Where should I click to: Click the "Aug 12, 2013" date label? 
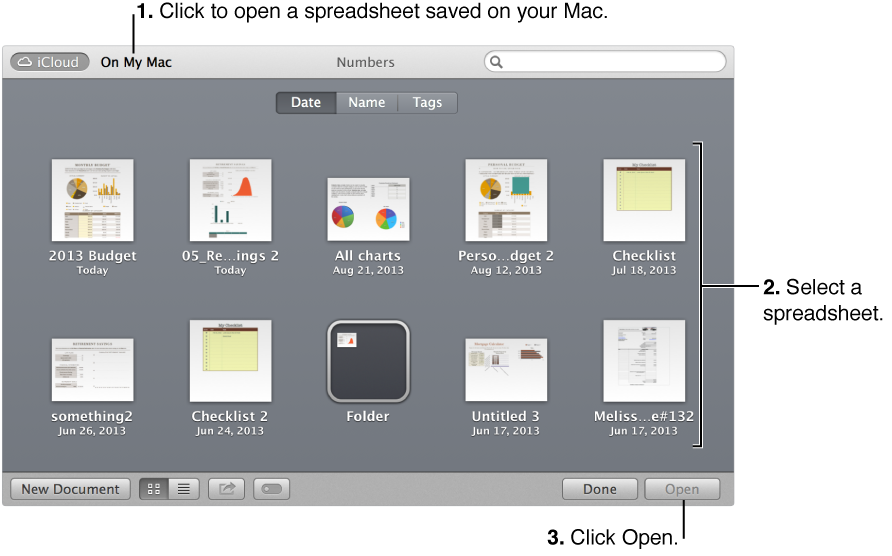(506, 270)
